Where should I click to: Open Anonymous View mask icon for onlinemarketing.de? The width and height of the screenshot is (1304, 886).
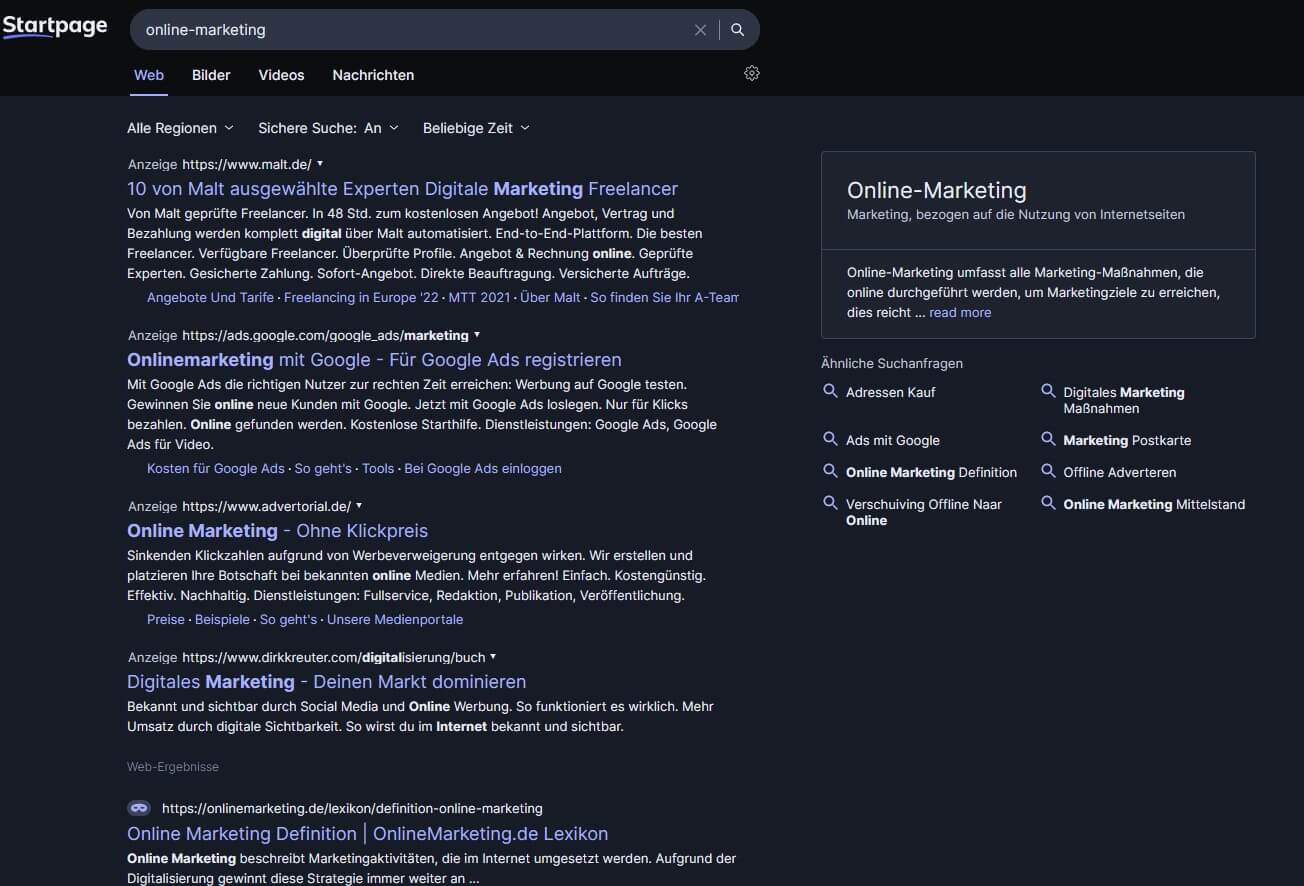click(139, 808)
